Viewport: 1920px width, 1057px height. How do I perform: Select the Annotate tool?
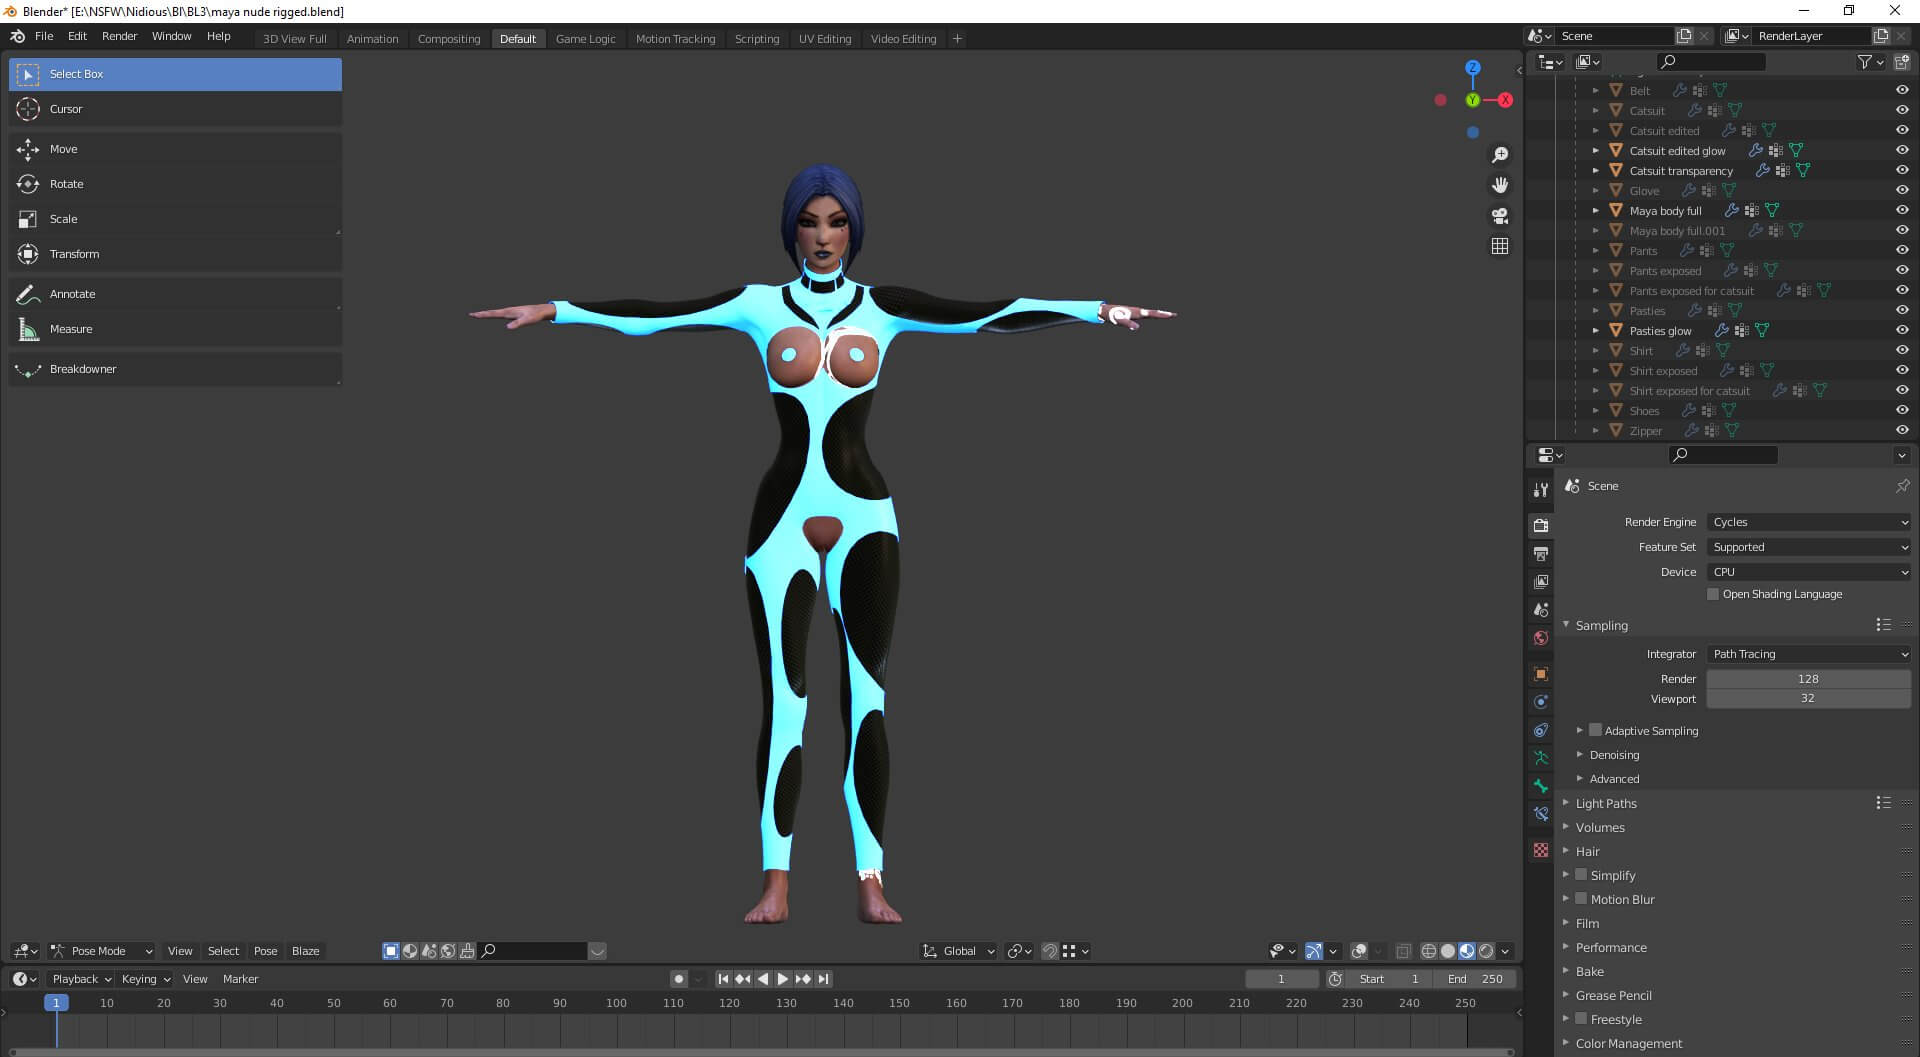point(175,294)
